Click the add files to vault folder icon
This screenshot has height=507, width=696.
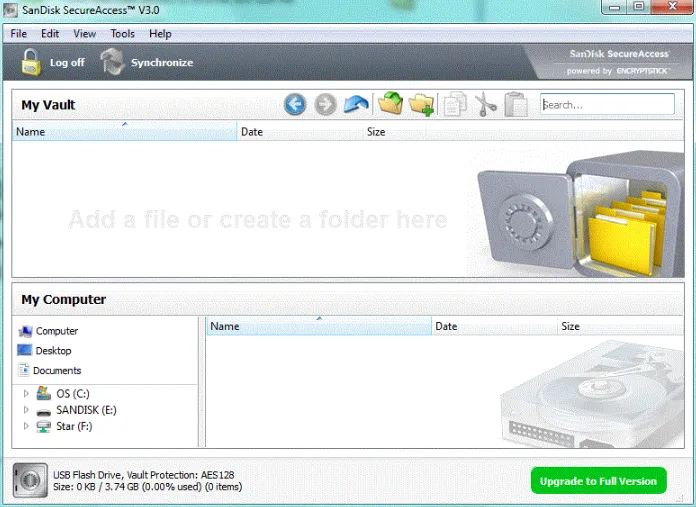tap(391, 103)
